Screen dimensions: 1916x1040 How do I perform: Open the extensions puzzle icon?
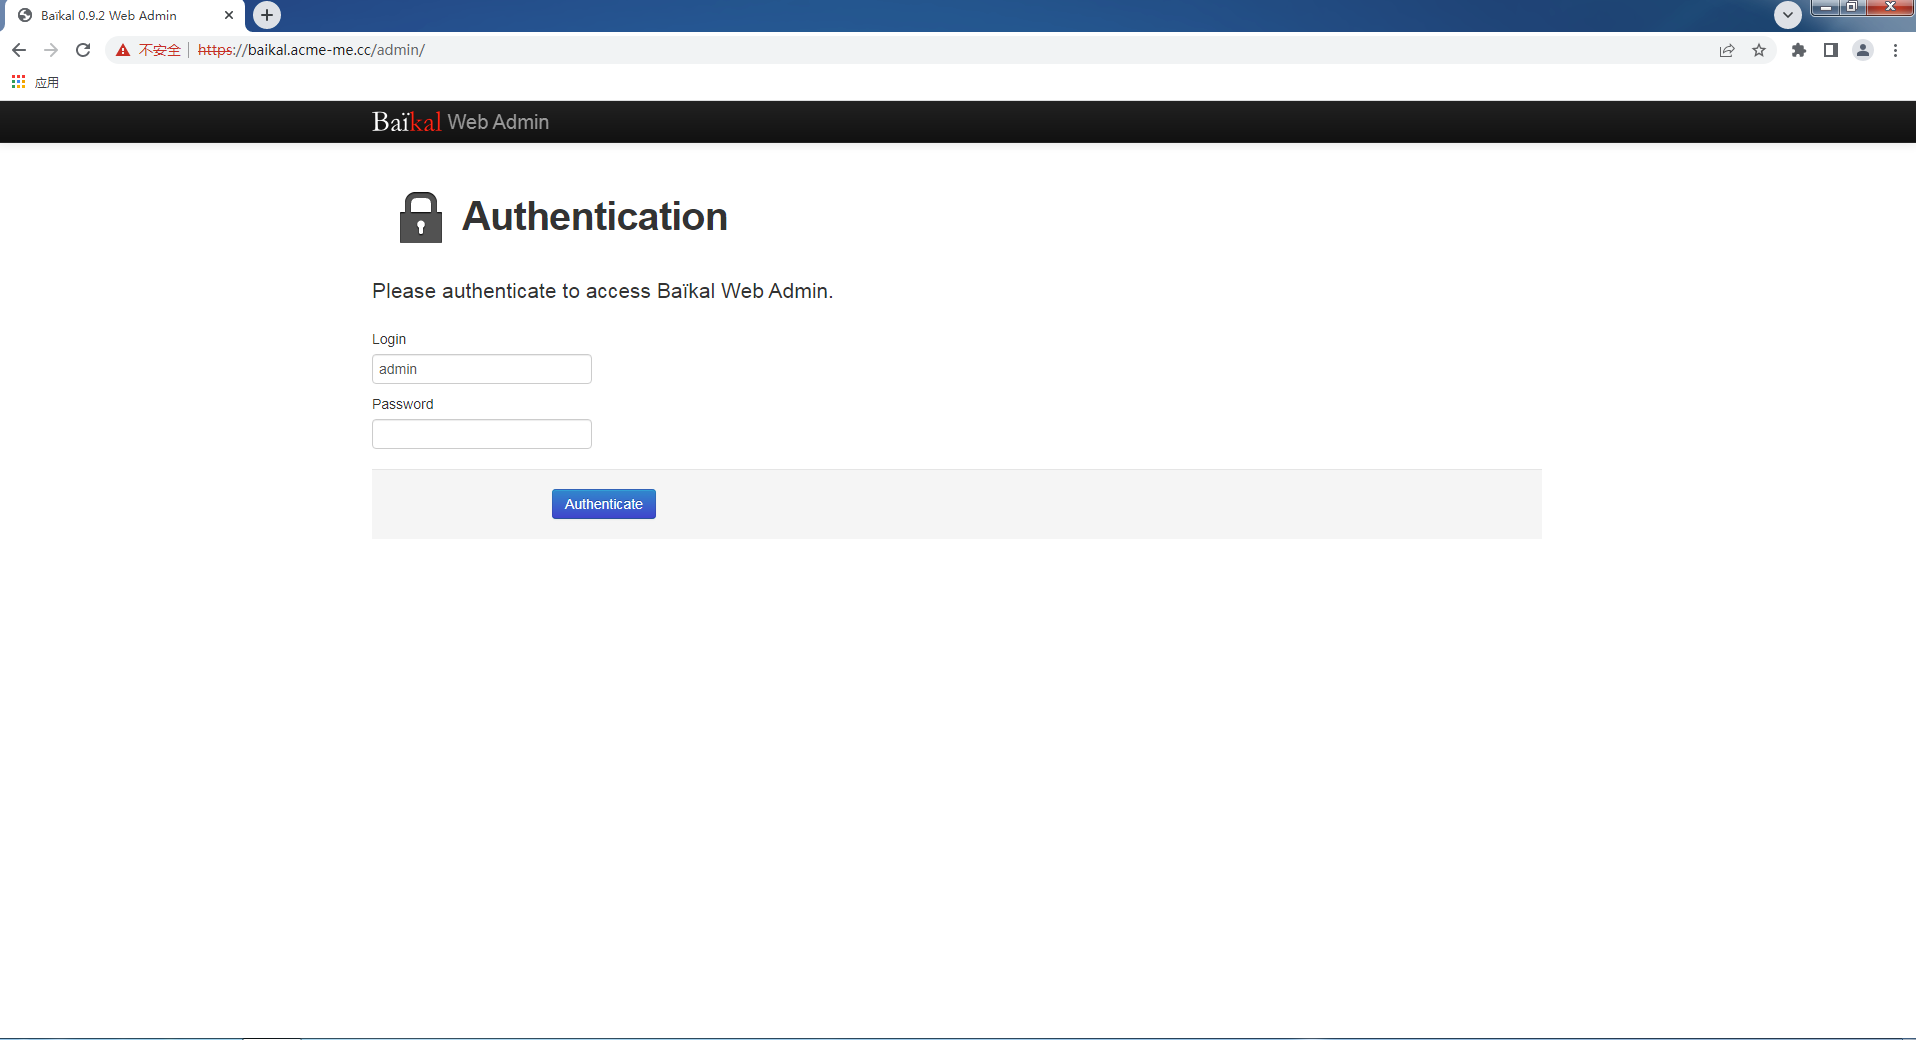click(1799, 50)
